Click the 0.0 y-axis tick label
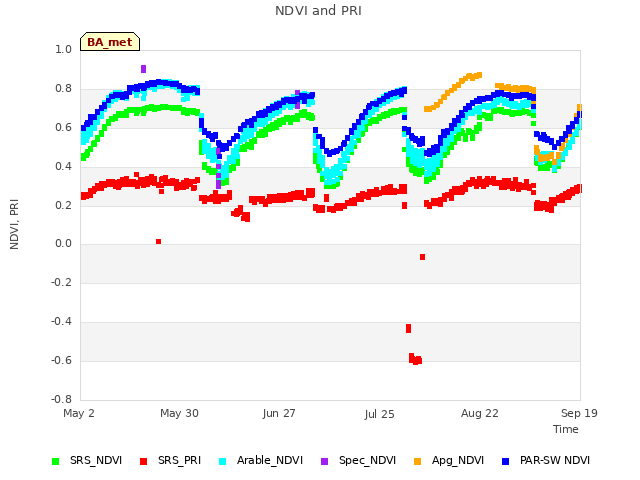 63,244
